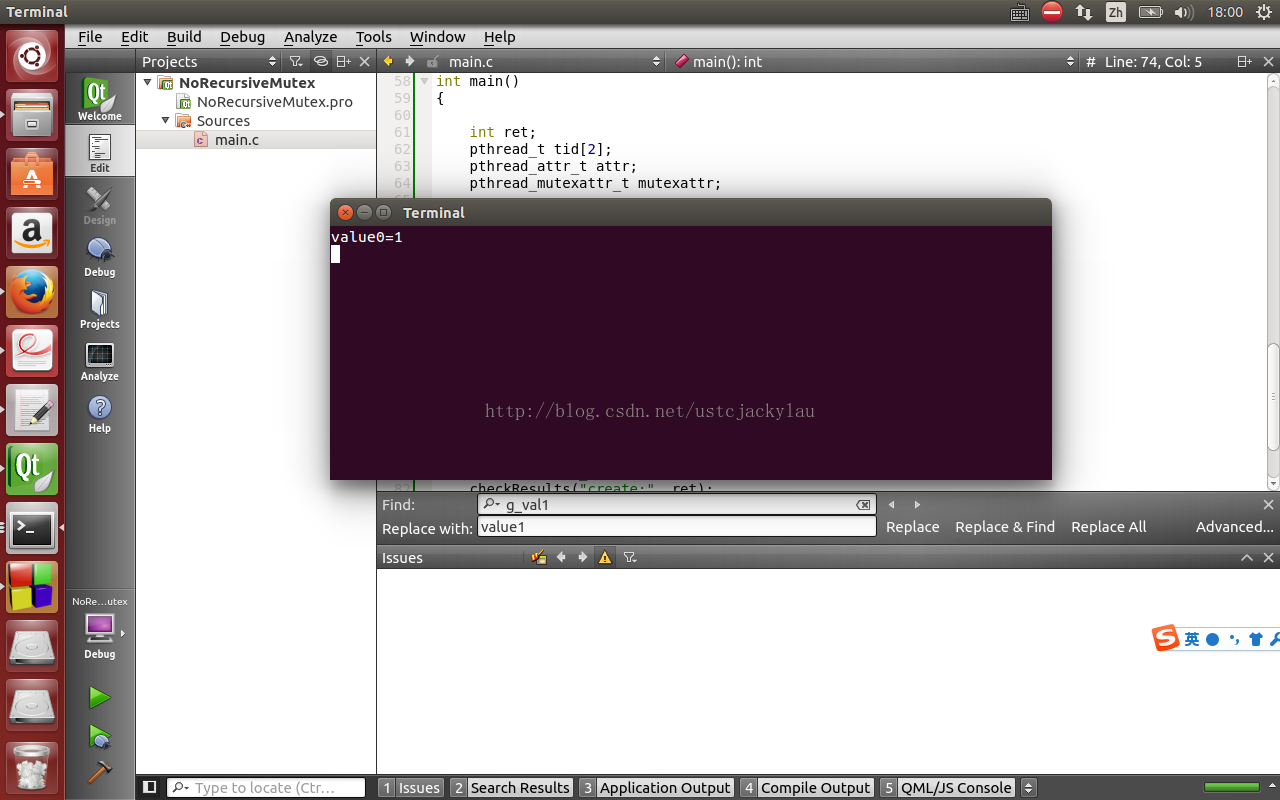Click Replace All button
Viewport: 1280px width, 800px height.
click(x=1108, y=527)
